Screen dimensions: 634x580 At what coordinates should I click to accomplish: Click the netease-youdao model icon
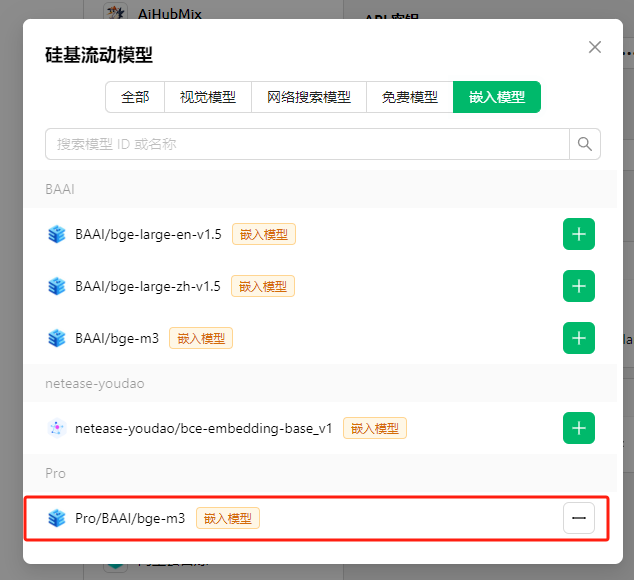[57, 428]
